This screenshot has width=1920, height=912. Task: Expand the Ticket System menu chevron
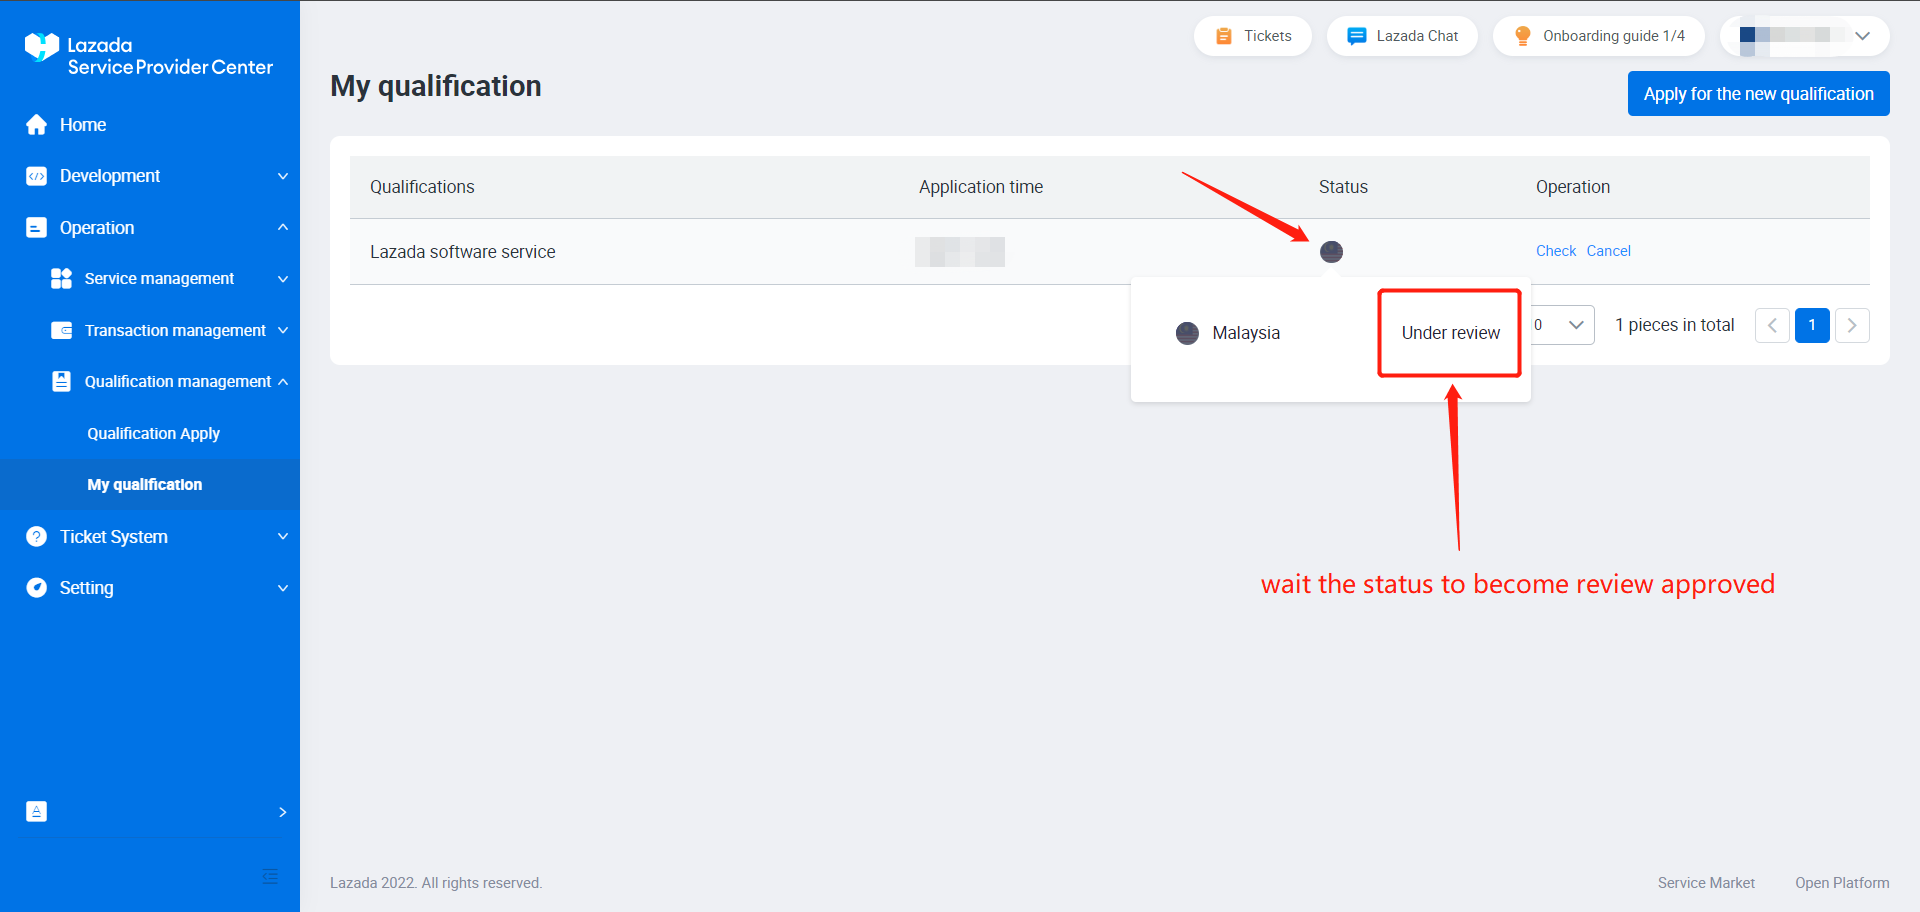tap(283, 537)
